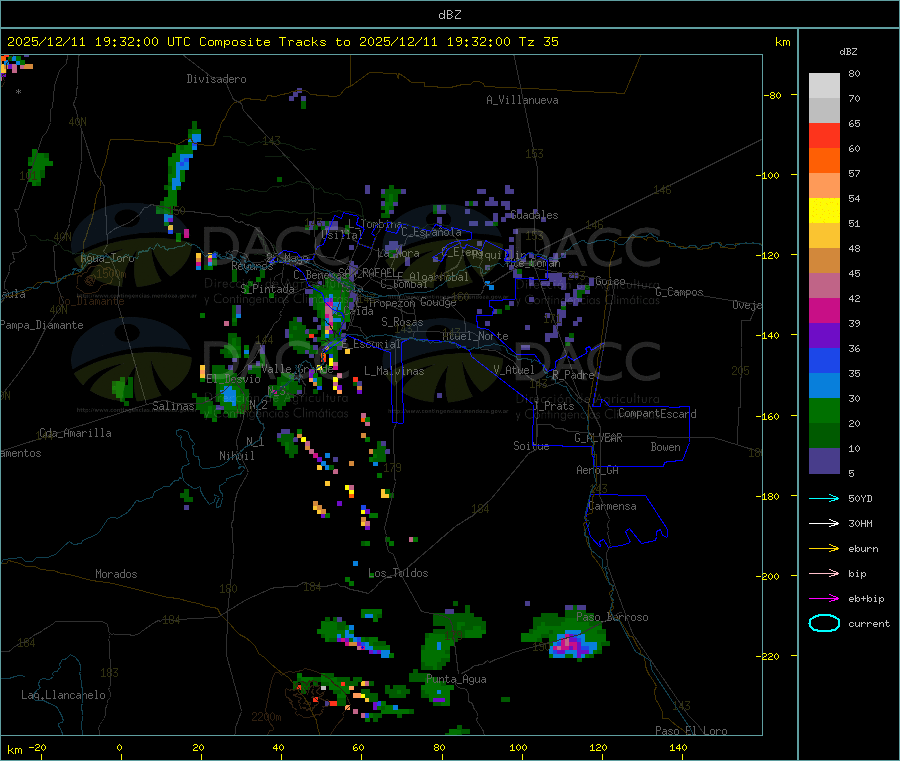The width and height of the screenshot is (900, 761).
Task: Click the 'G_ALVEAR' map label
Action: coord(598,438)
